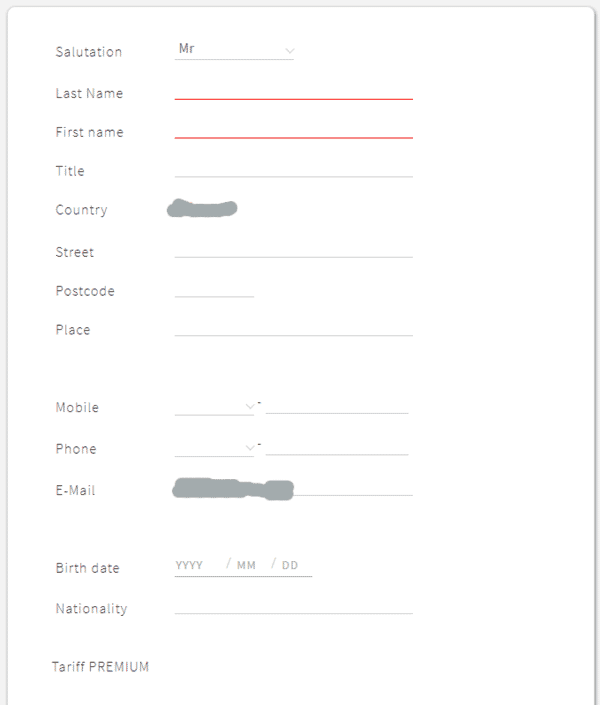Click the Postcode input box

(214, 289)
